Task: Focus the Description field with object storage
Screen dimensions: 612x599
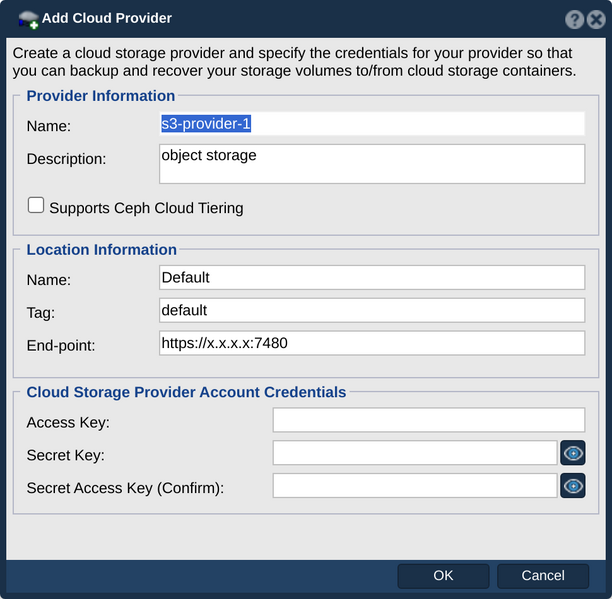Action: 372,164
